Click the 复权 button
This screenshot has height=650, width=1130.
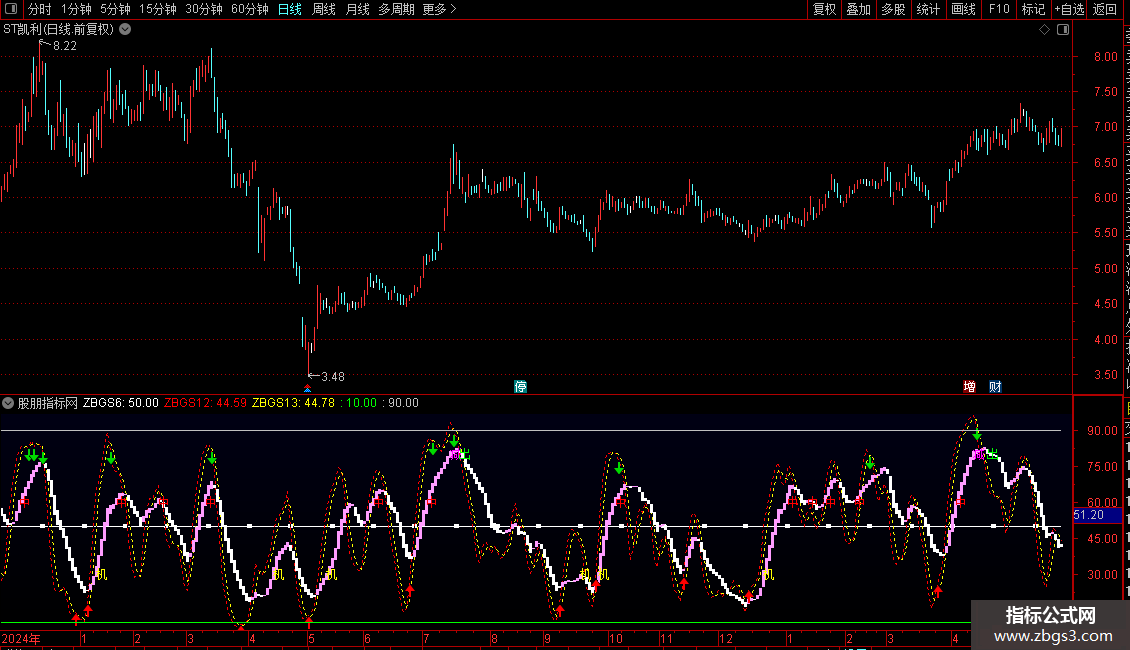tap(824, 9)
